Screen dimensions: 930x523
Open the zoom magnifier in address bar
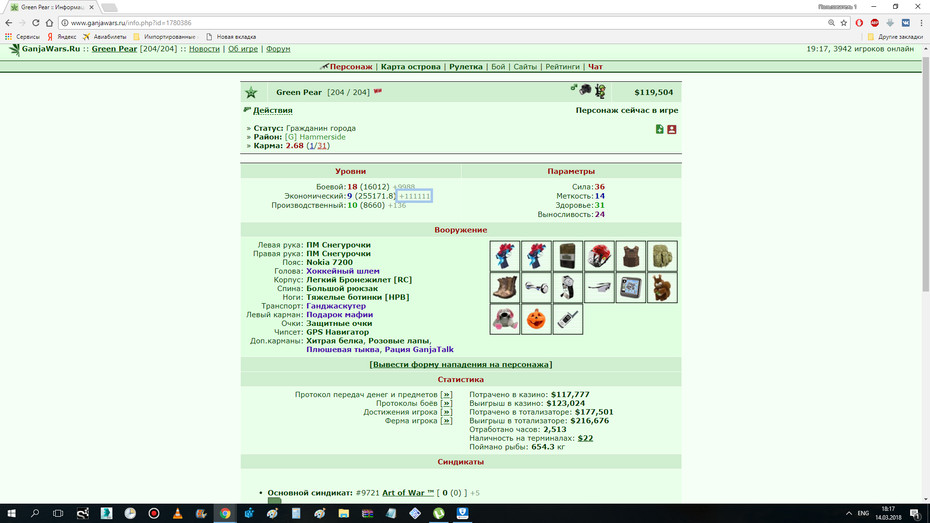pos(831,23)
